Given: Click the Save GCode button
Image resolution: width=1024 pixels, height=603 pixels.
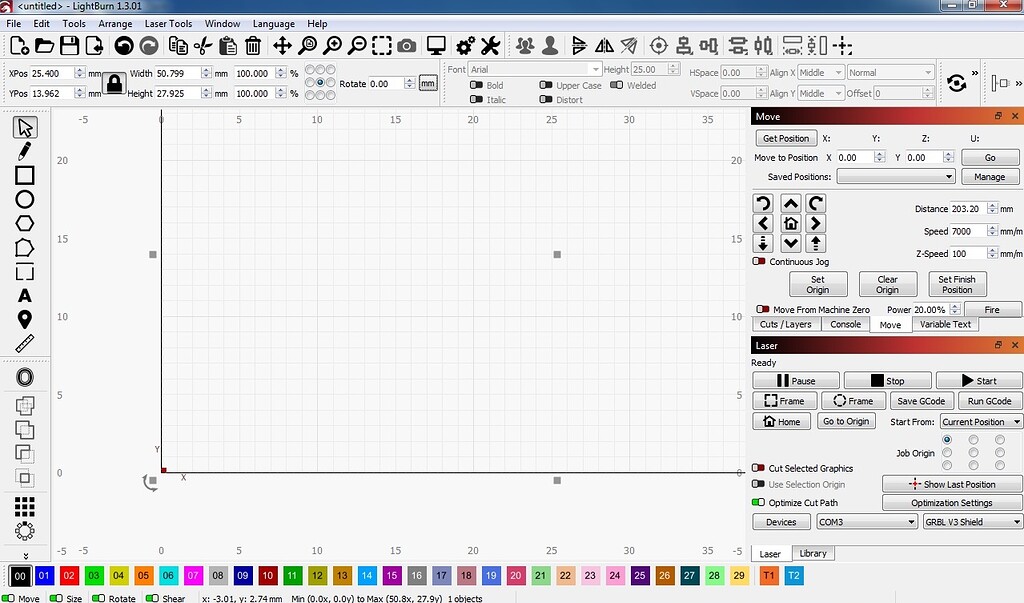Looking at the screenshot, I should (x=920, y=400).
